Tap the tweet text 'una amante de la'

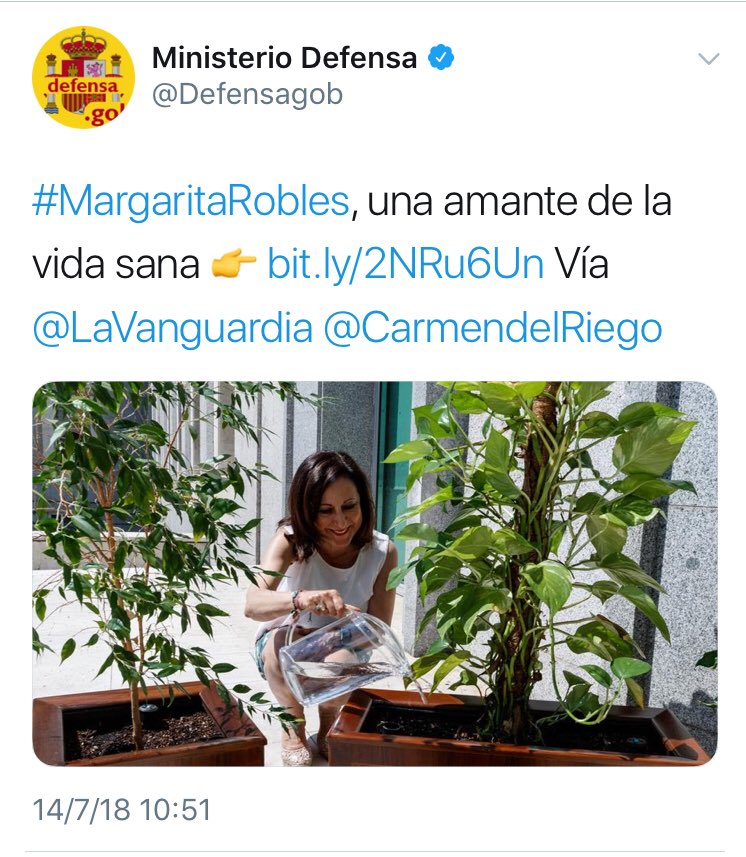click(519, 201)
